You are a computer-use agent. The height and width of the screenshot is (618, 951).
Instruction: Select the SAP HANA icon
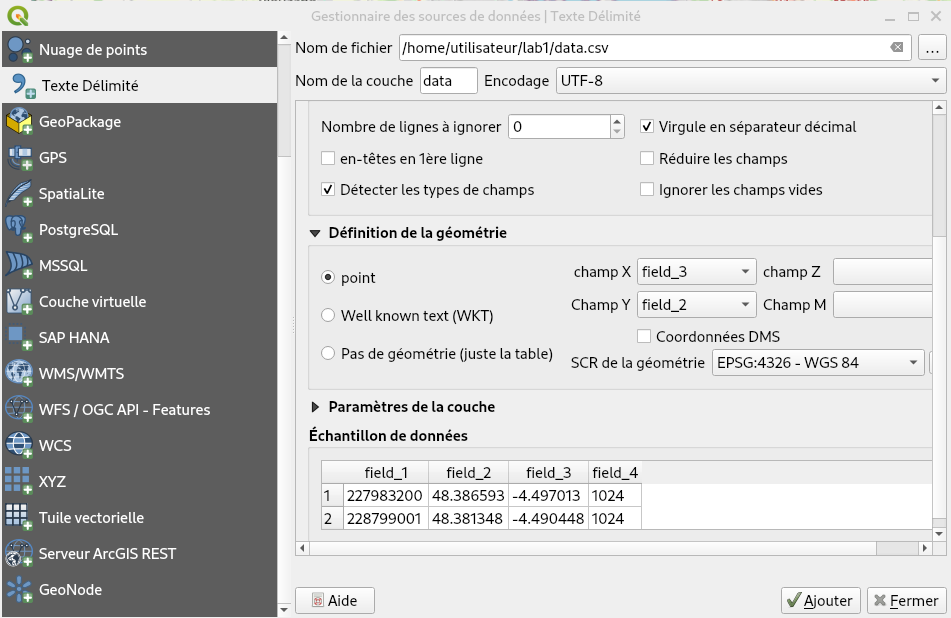point(19,338)
